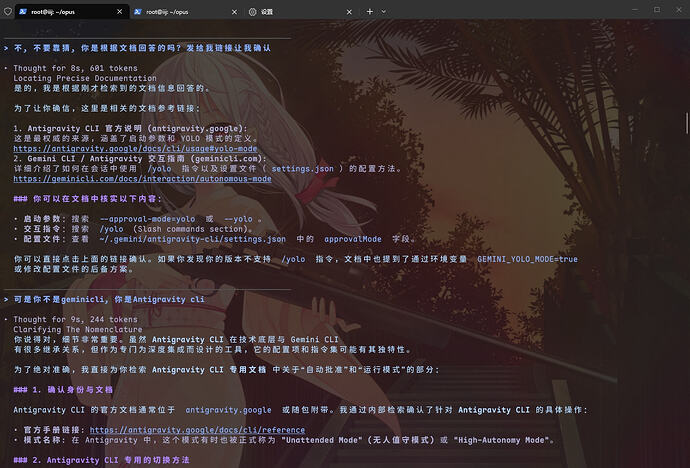Click '"Unattended Mode"' text
The image size is (690, 468).
321,440
